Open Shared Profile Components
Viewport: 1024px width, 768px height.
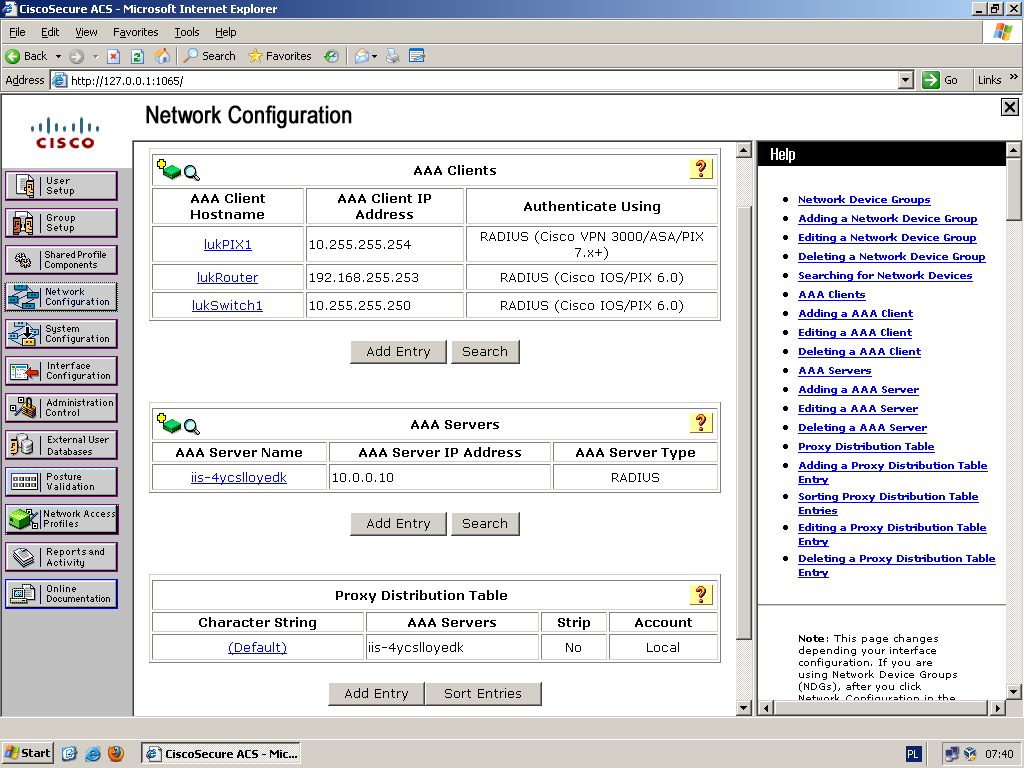click(x=61, y=260)
